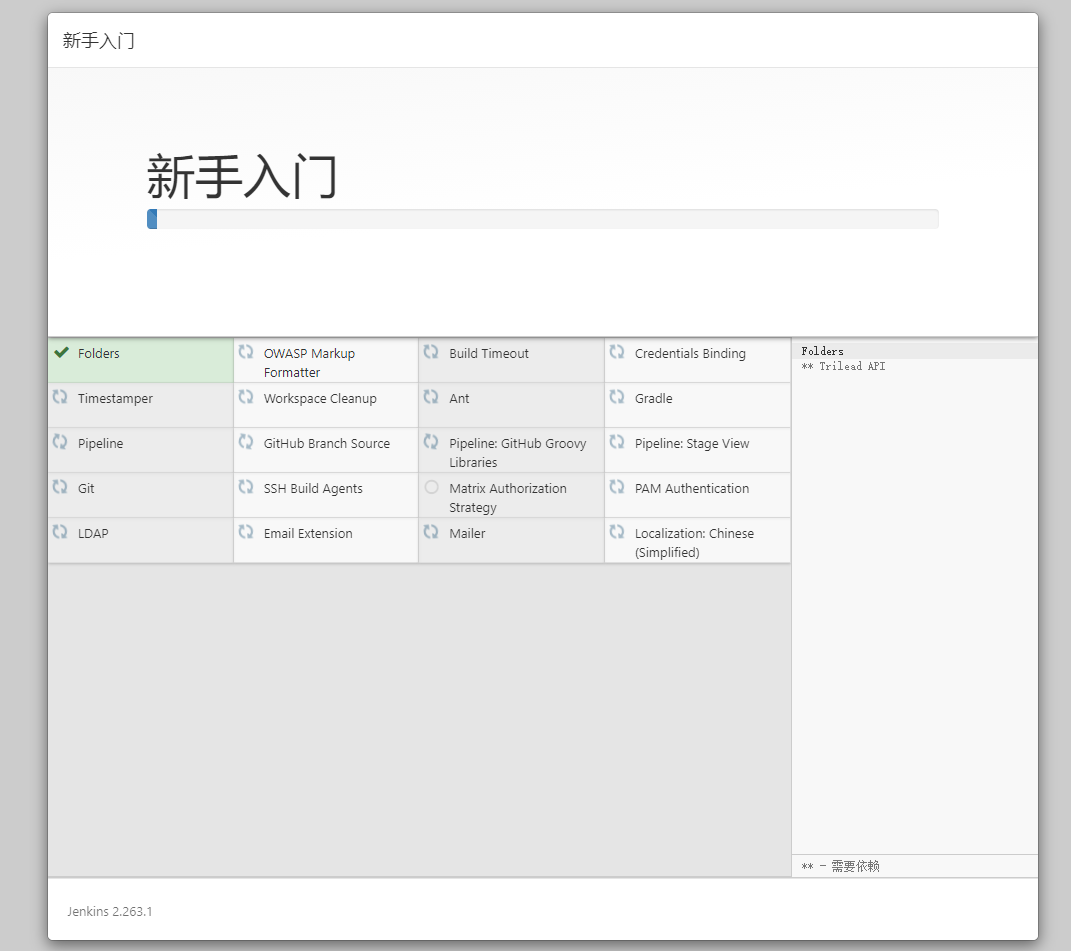
Task: Click the installation progress bar
Action: [x=542, y=219]
